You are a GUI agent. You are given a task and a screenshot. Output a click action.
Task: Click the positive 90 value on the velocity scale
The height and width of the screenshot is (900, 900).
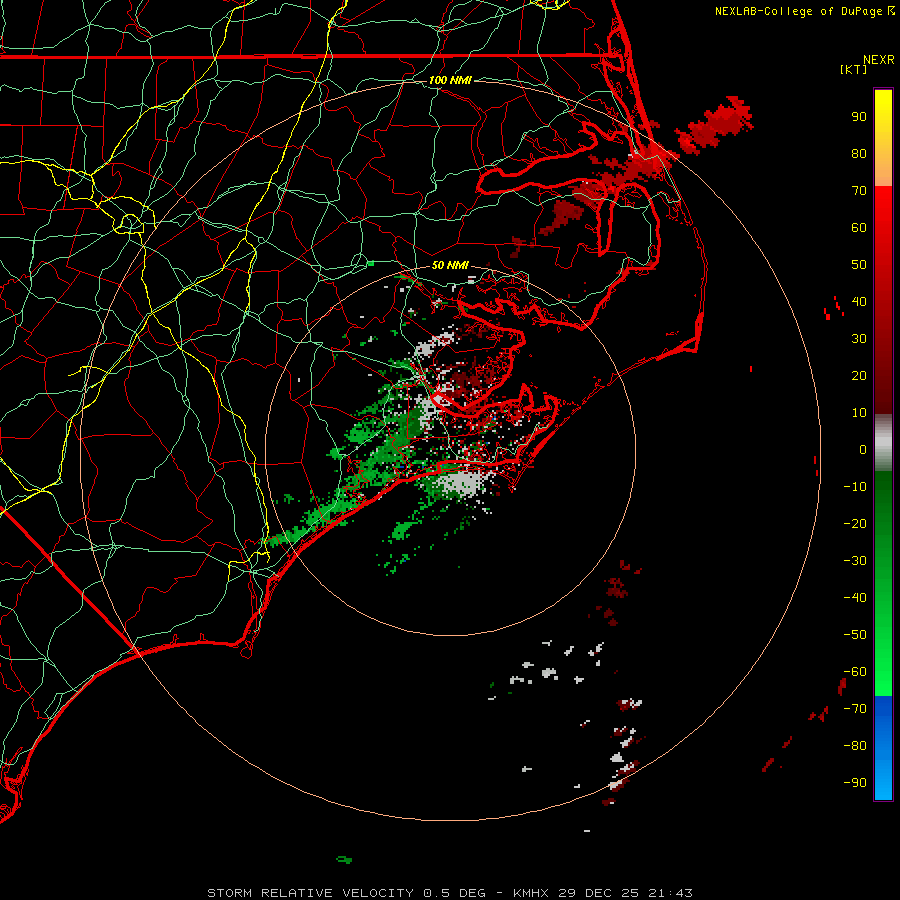859,117
